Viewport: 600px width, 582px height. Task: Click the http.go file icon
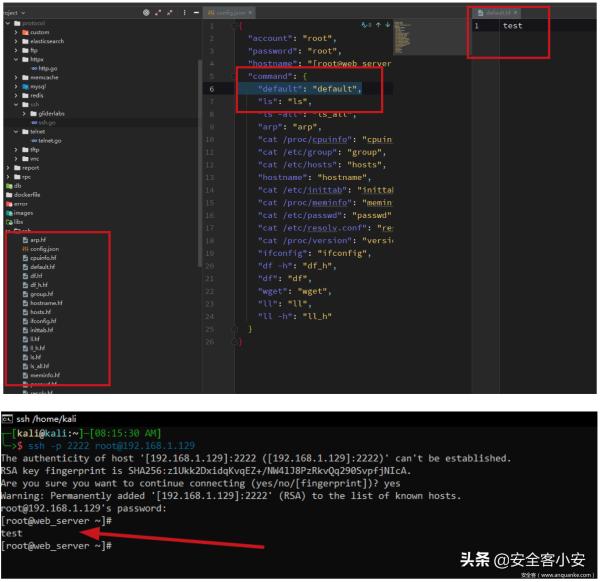[x=36, y=68]
